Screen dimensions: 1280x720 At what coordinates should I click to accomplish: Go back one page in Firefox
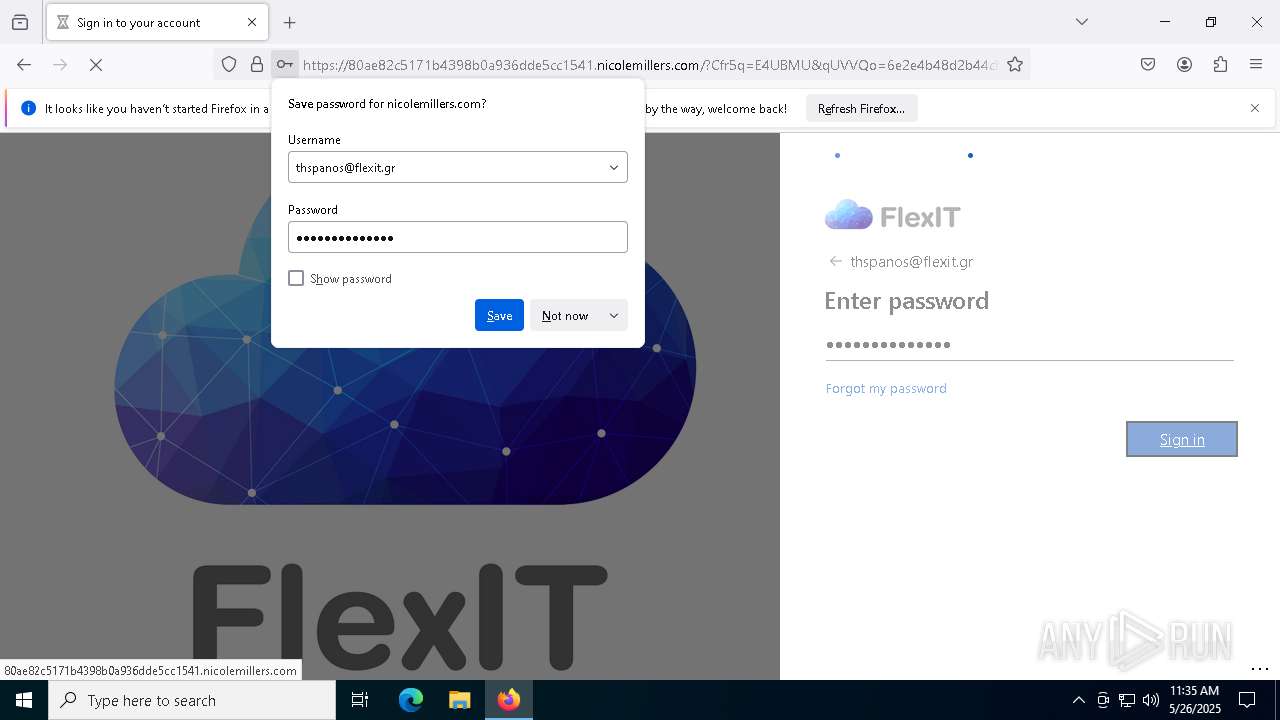(24, 64)
